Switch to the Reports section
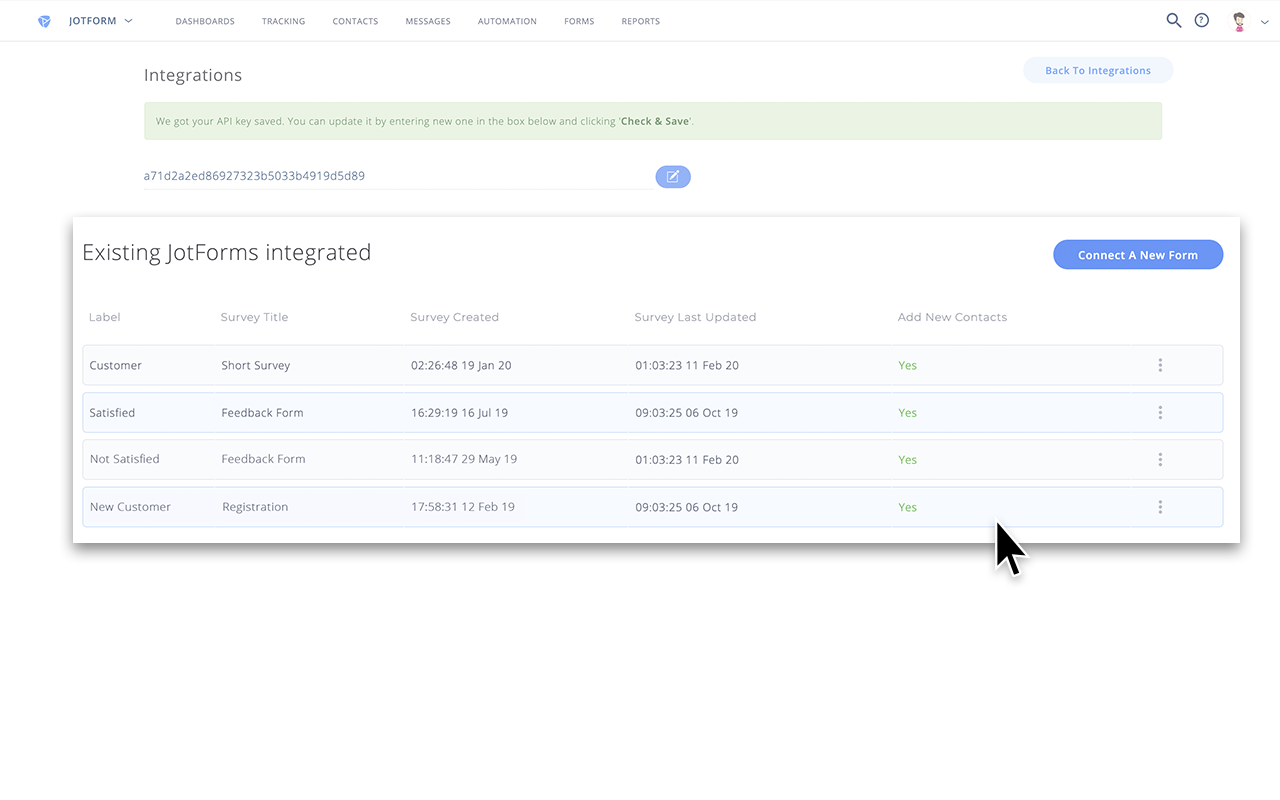 pyautogui.click(x=640, y=20)
